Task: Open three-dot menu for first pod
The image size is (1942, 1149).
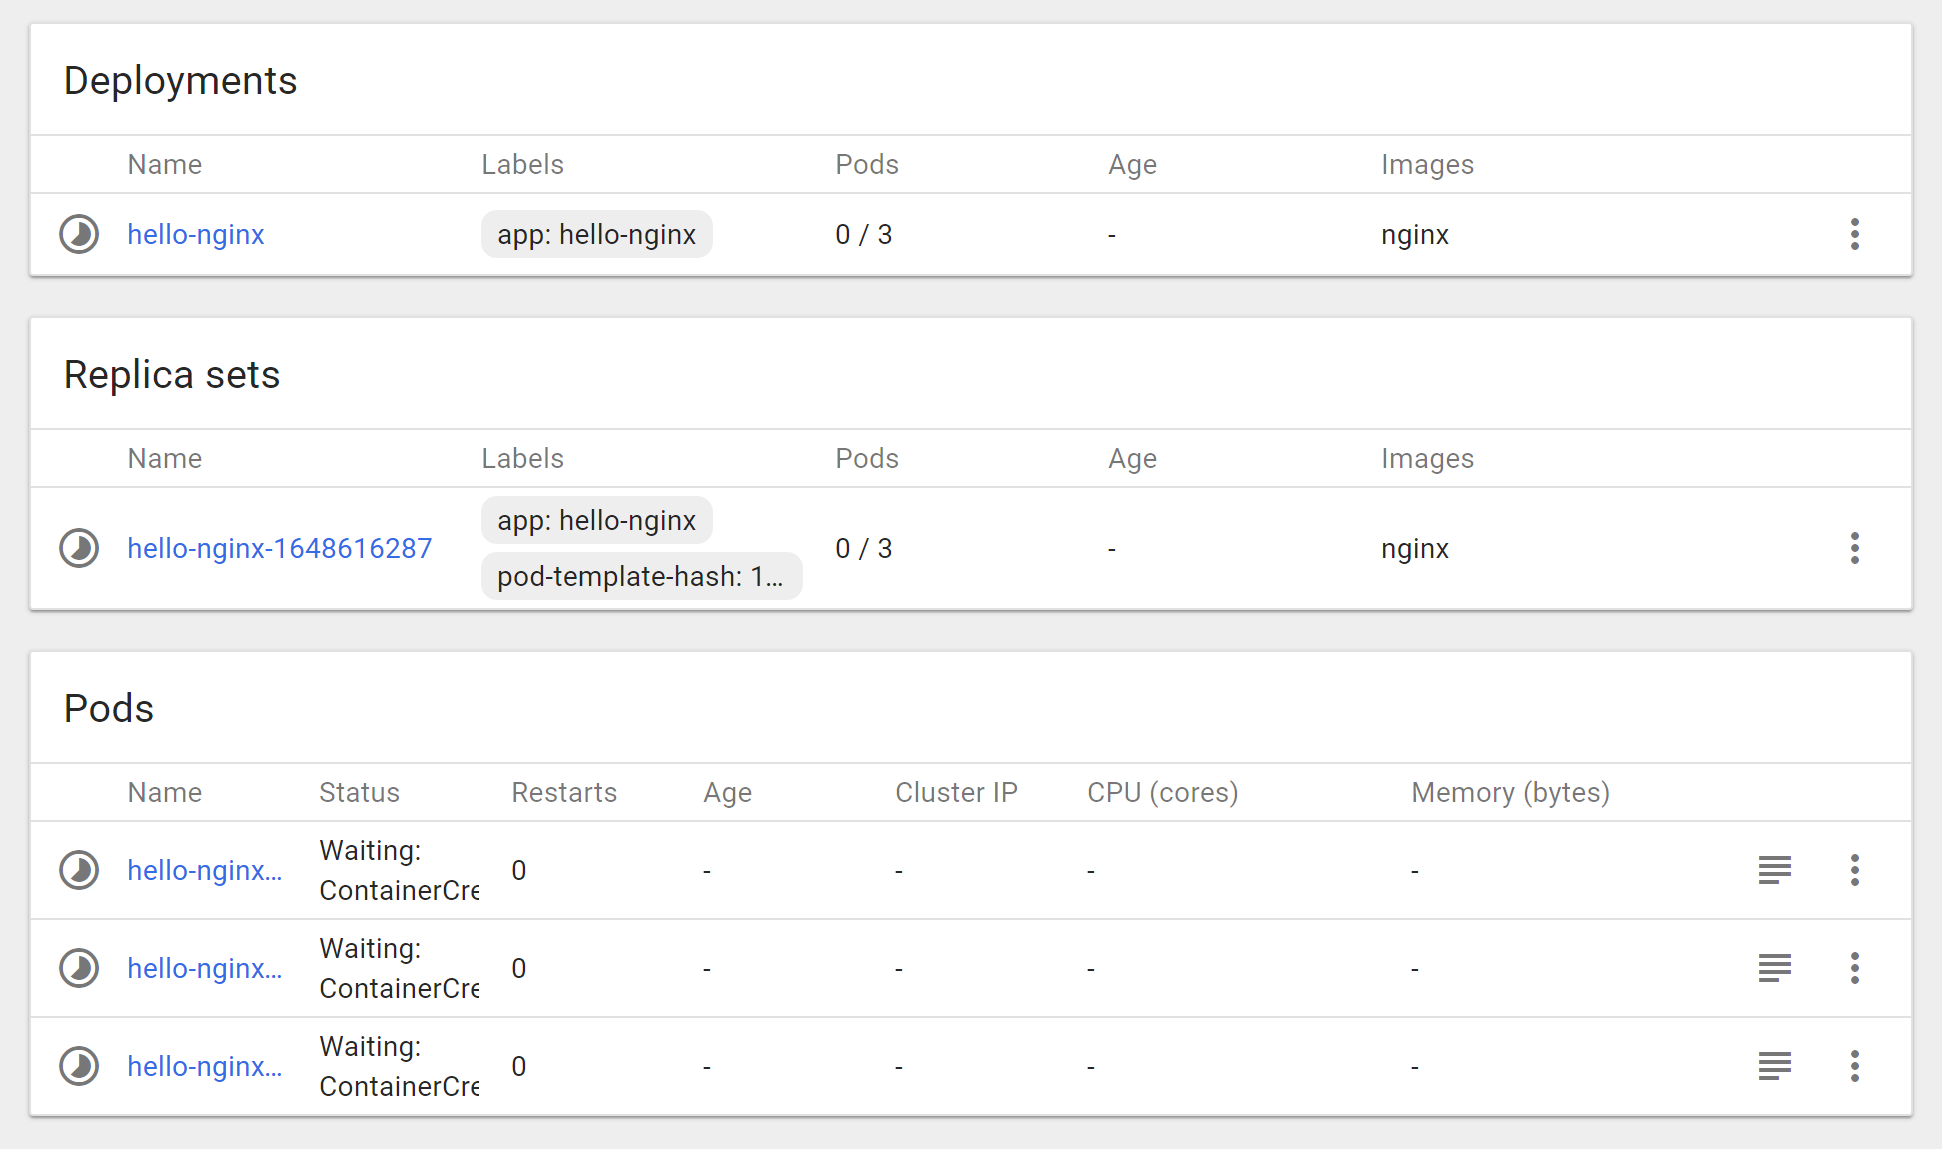Action: pos(1855,870)
